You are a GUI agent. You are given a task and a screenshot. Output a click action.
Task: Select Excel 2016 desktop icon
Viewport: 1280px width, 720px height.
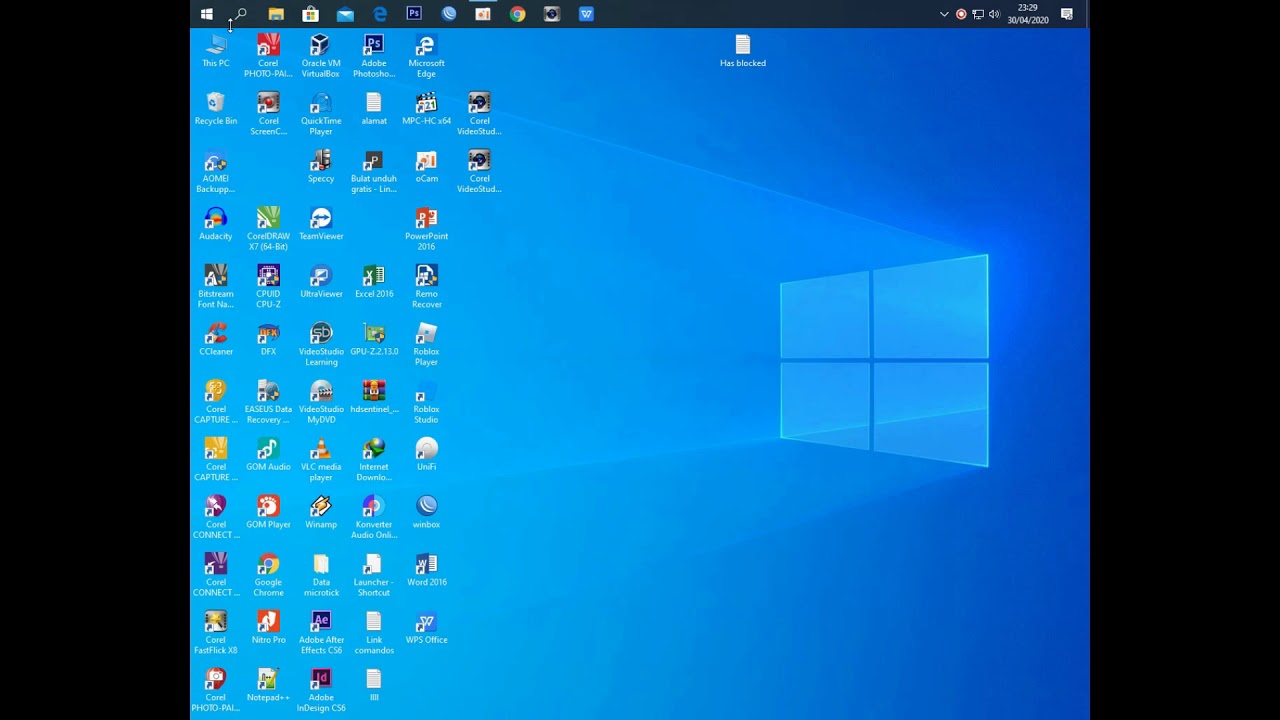click(374, 282)
